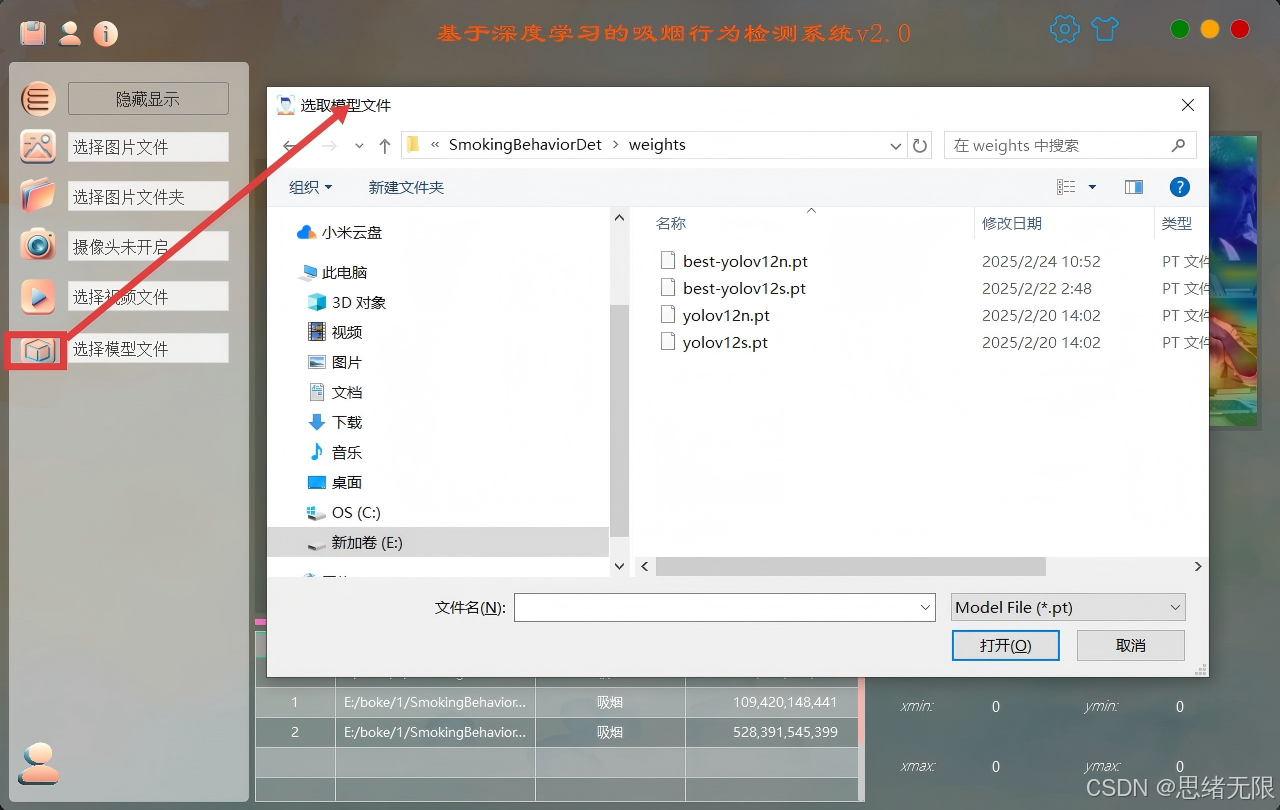
Task: Click the 取消 button
Action: tap(1131, 645)
